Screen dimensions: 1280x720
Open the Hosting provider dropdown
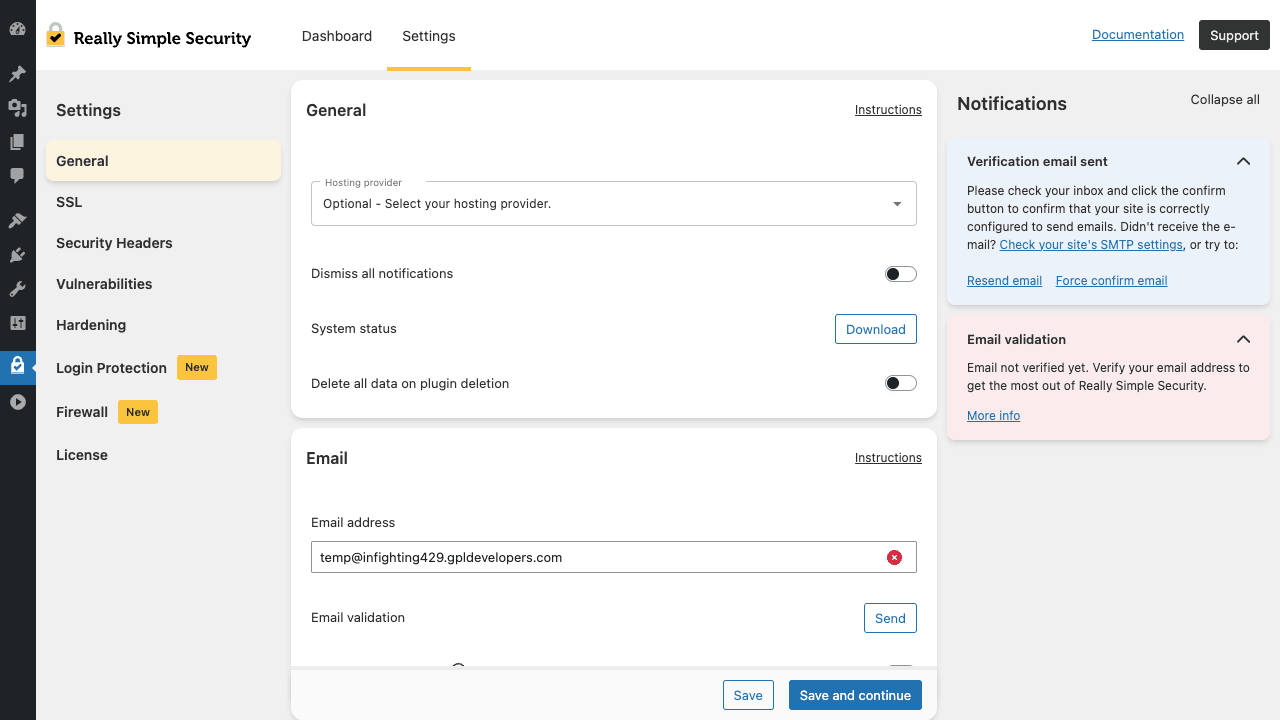point(614,203)
